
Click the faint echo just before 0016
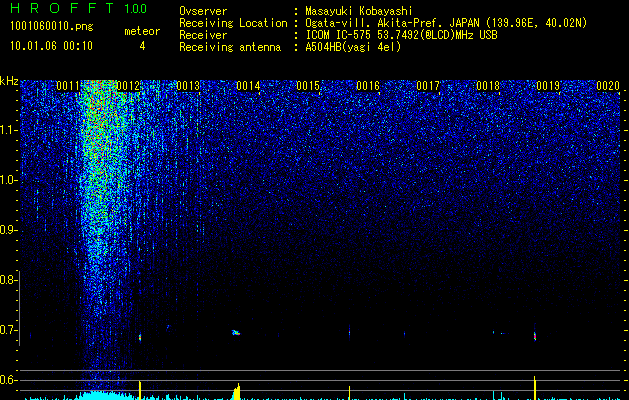click(x=349, y=333)
